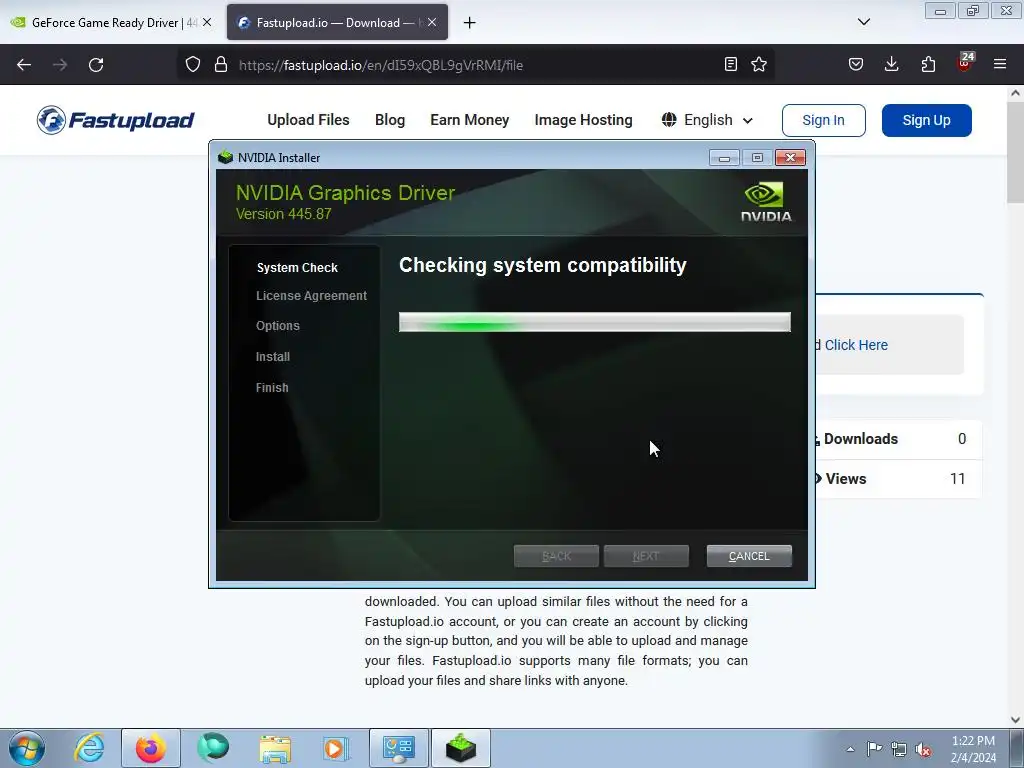
Task: Open the media player taskbar icon
Action: click(336, 748)
